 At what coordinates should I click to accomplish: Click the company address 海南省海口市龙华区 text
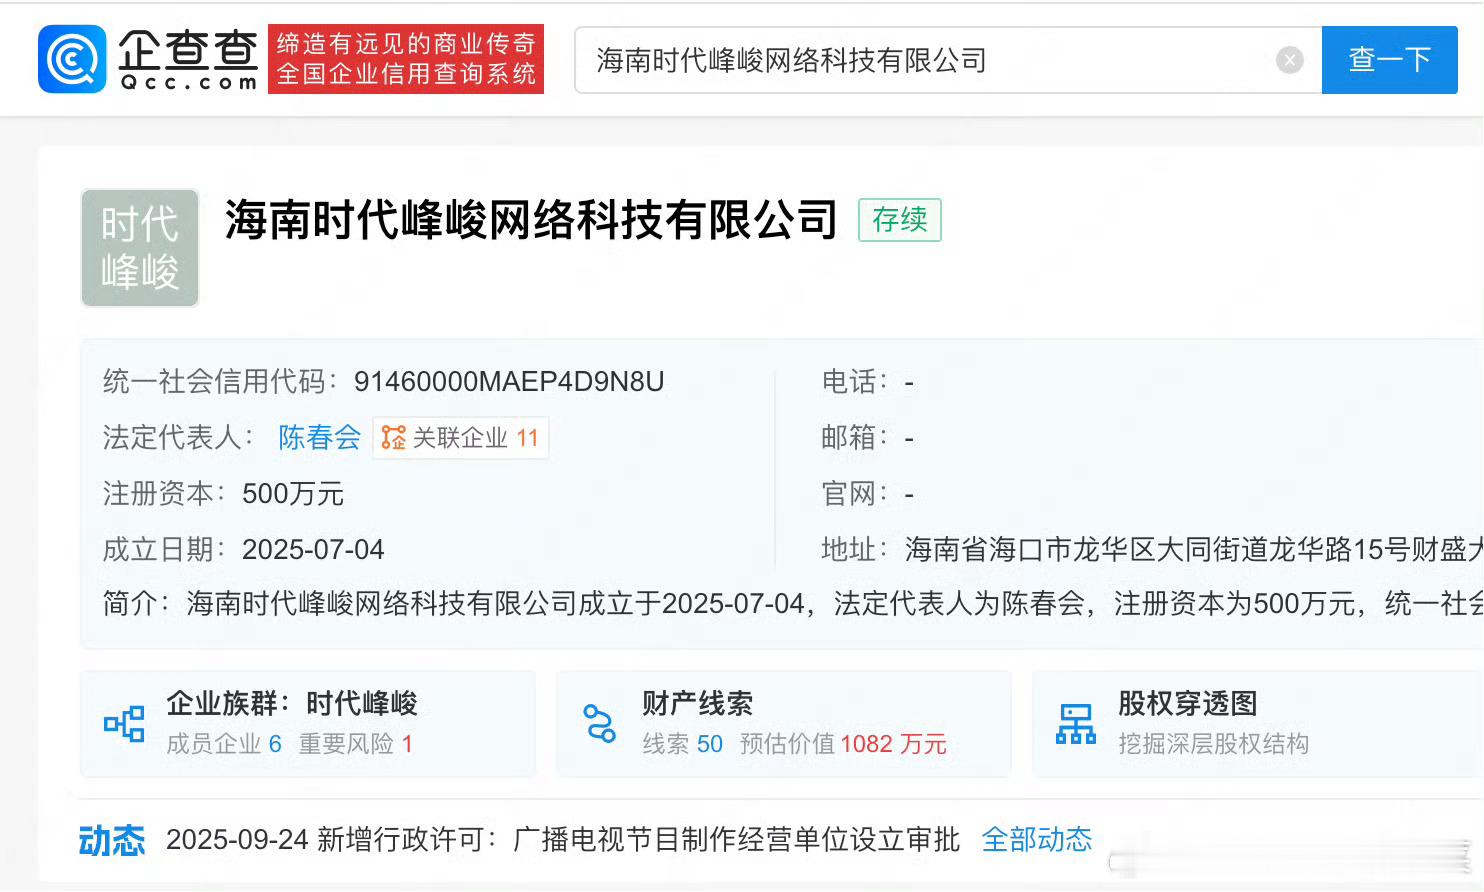click(x=1194, y=549)
